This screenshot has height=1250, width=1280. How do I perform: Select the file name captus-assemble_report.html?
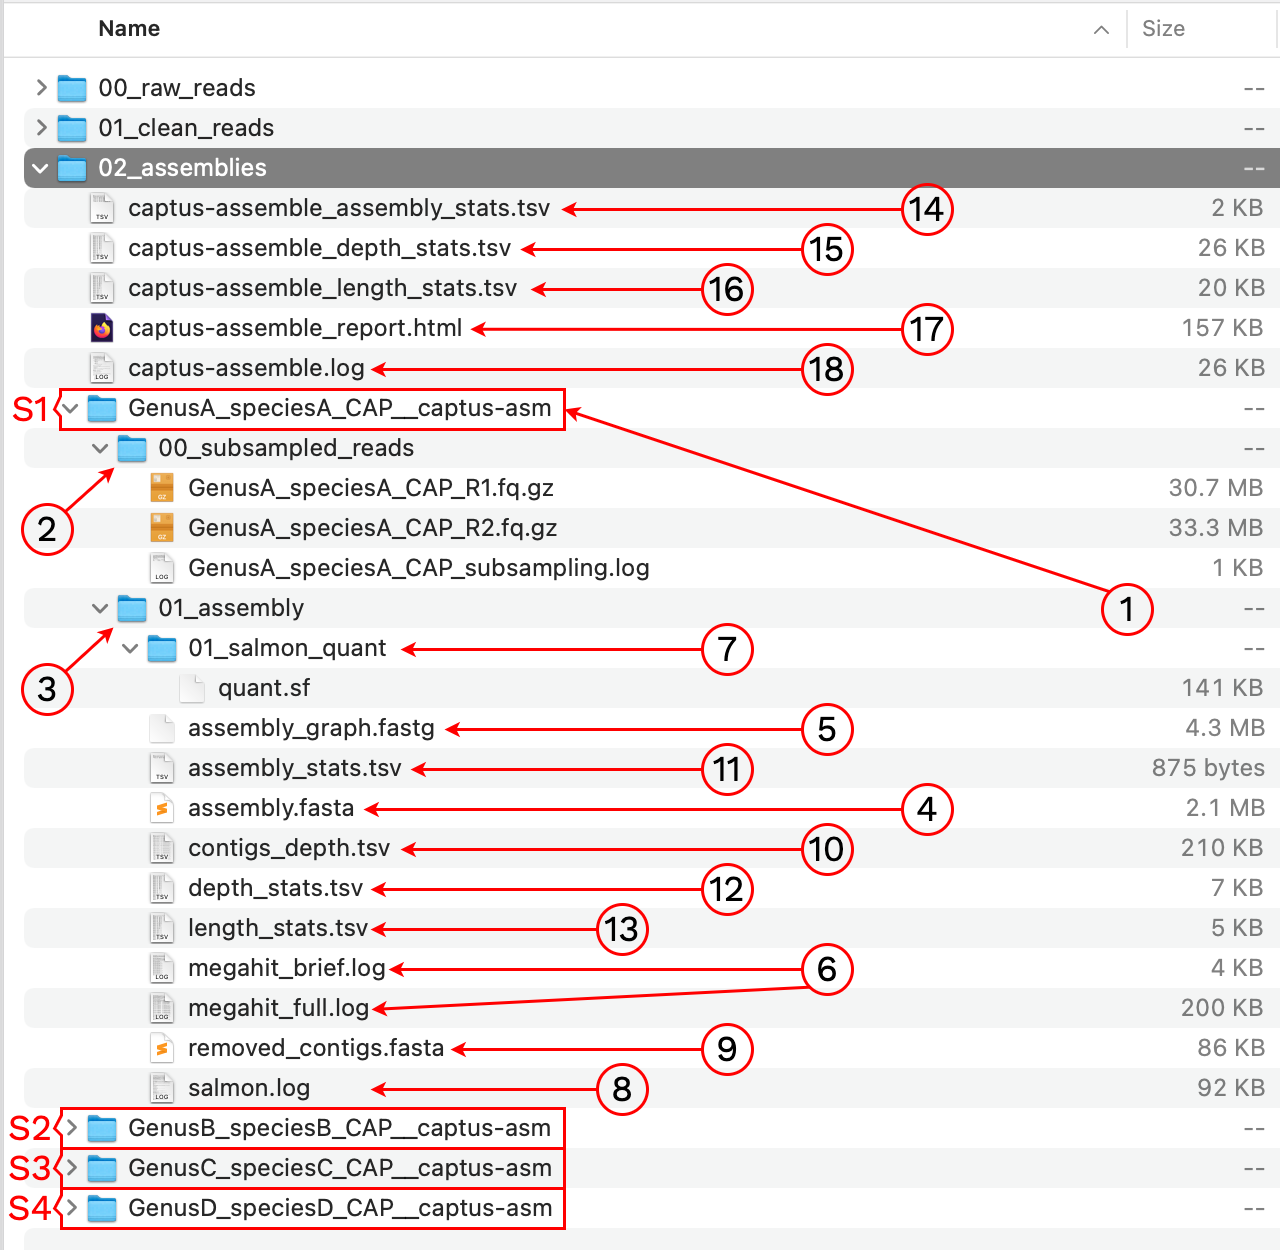(x=295, y=328)
